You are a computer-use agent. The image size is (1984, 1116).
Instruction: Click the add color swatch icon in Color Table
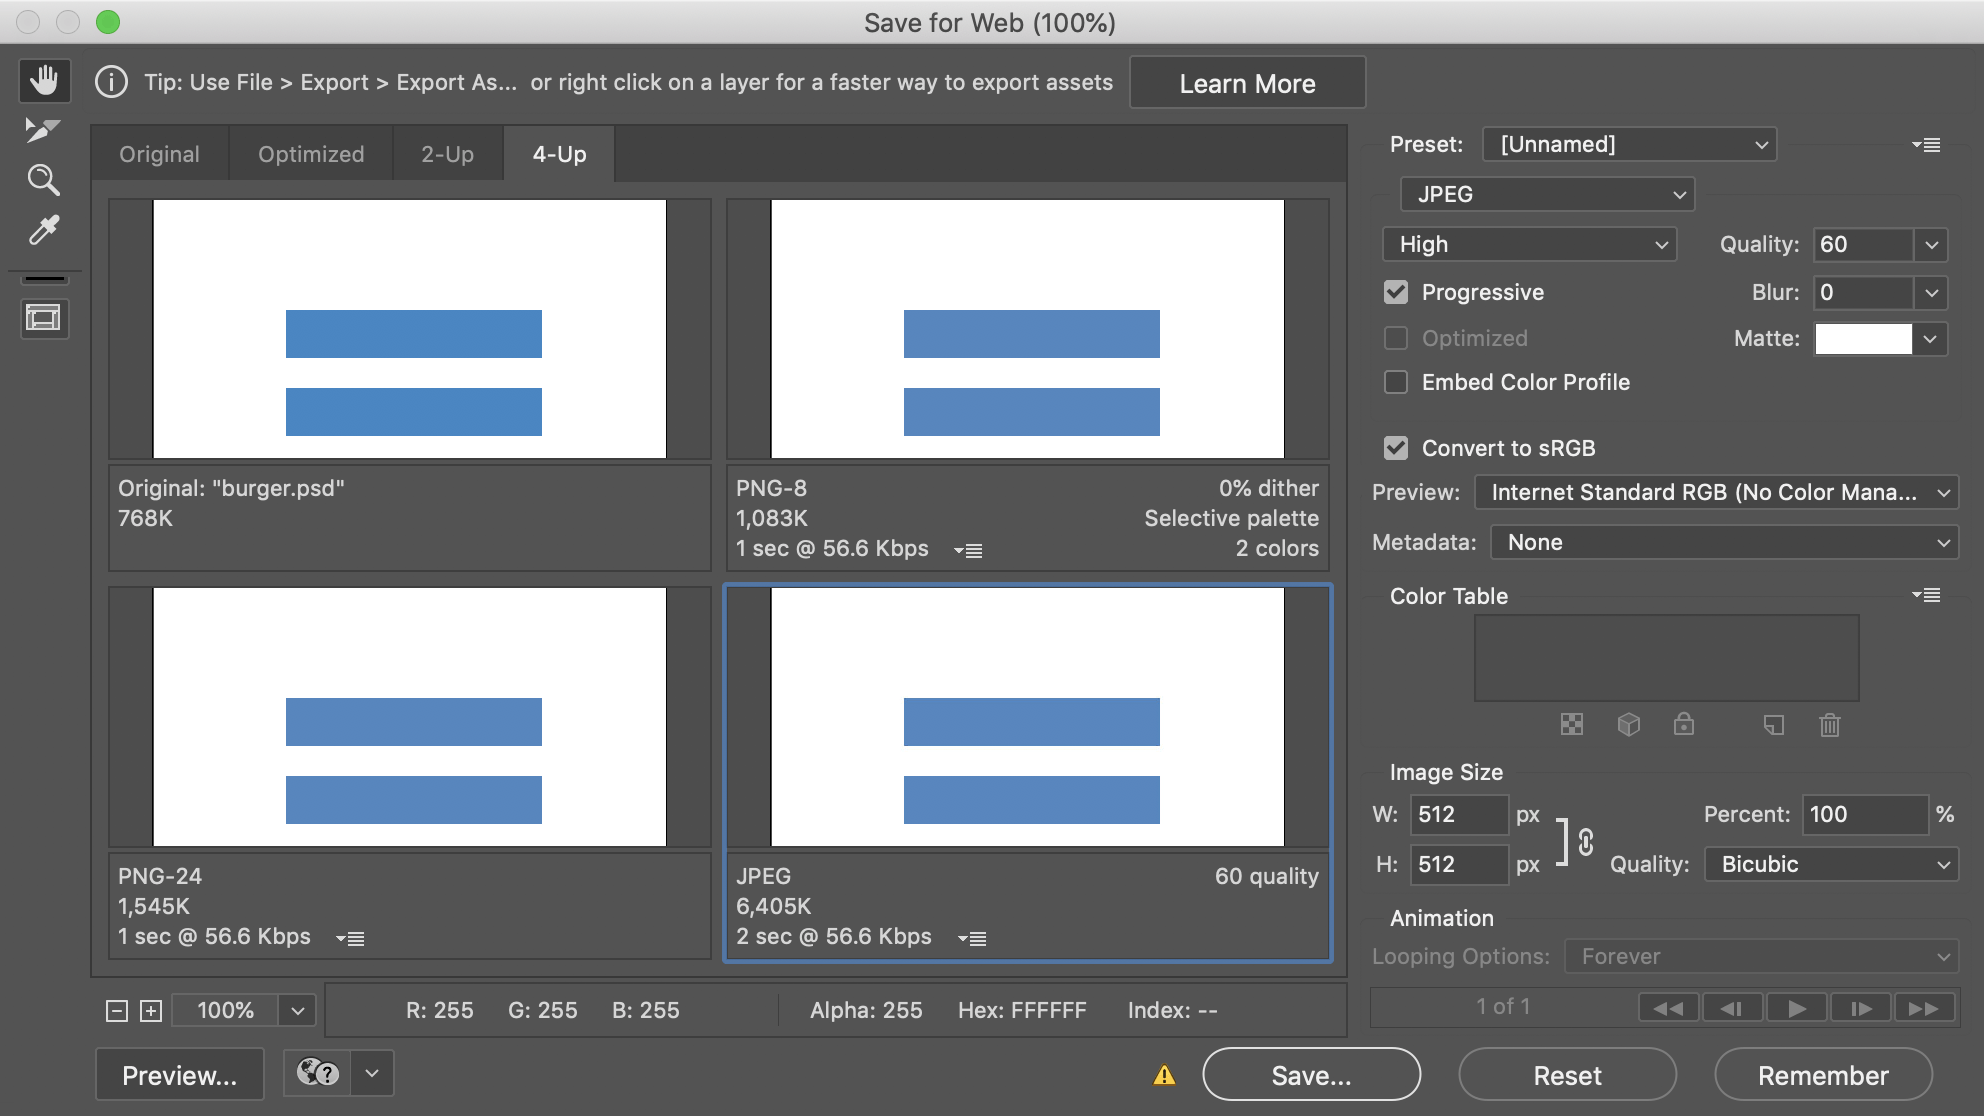(1771, 722)
